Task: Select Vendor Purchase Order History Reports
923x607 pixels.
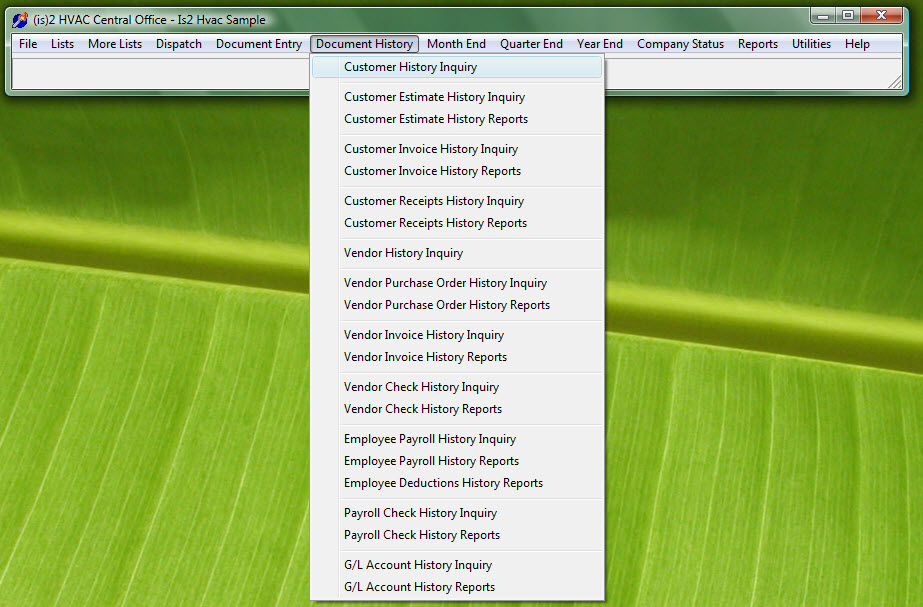Action: pos(457,305)
